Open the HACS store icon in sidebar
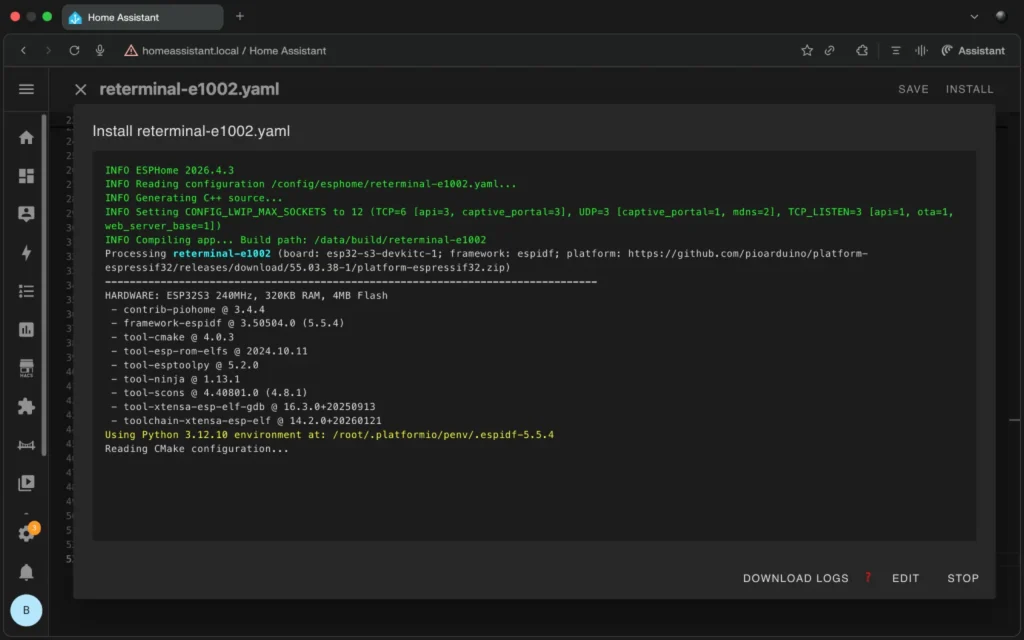Screen dimensions: 1024x640 point(26,368)
